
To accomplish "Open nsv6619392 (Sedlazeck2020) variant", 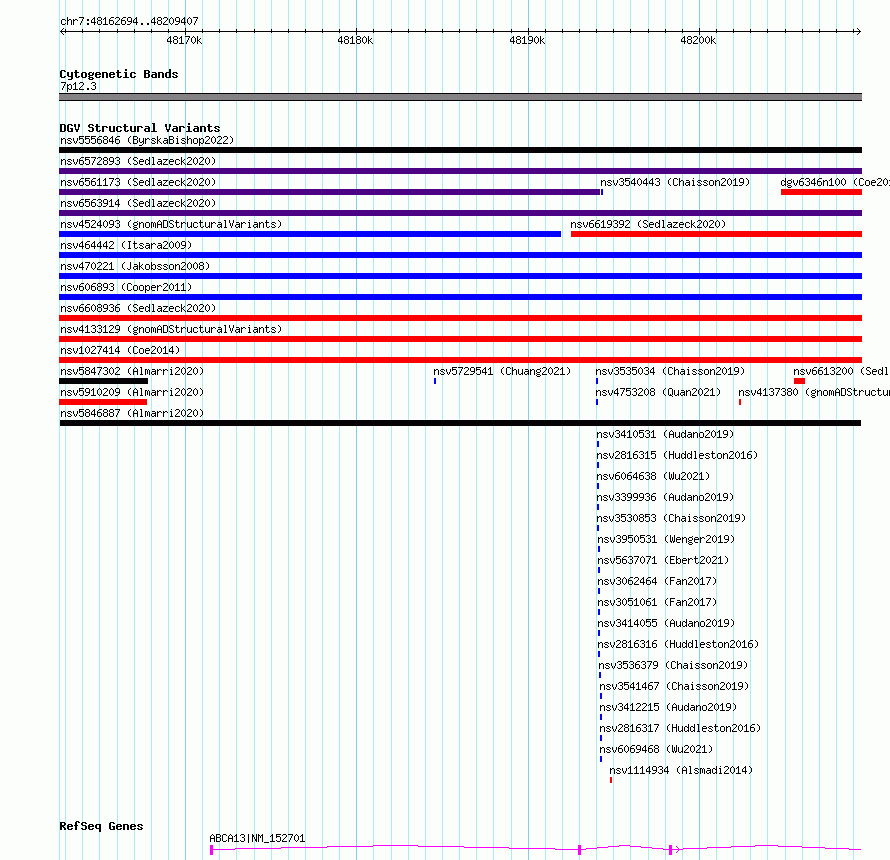I will click(x=648, y=224).
